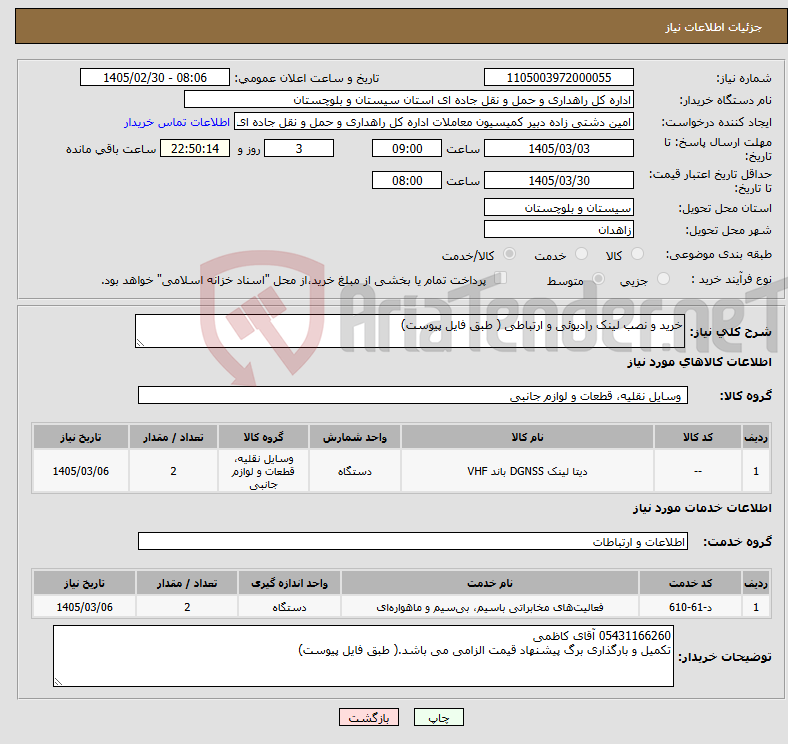Click the resize handle of buyer notes textarea

tap(58, 682)
